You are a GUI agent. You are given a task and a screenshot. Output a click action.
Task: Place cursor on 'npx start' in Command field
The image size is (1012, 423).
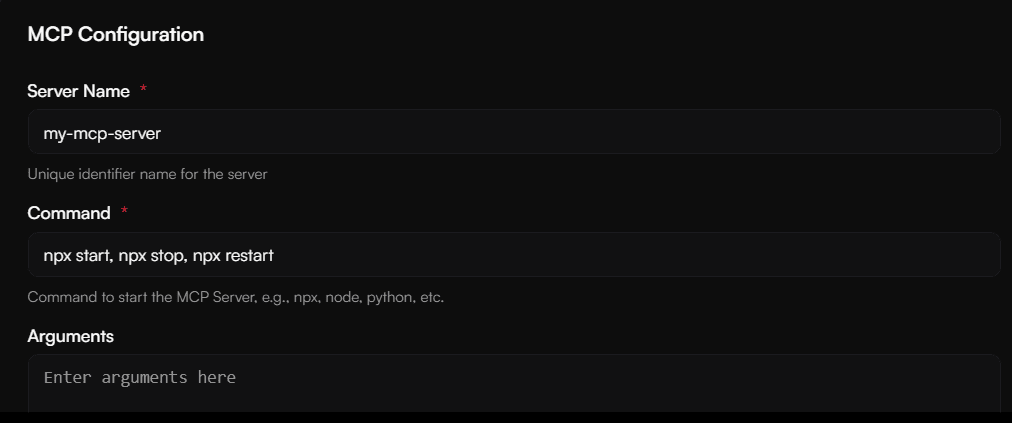tap(77, 255)
